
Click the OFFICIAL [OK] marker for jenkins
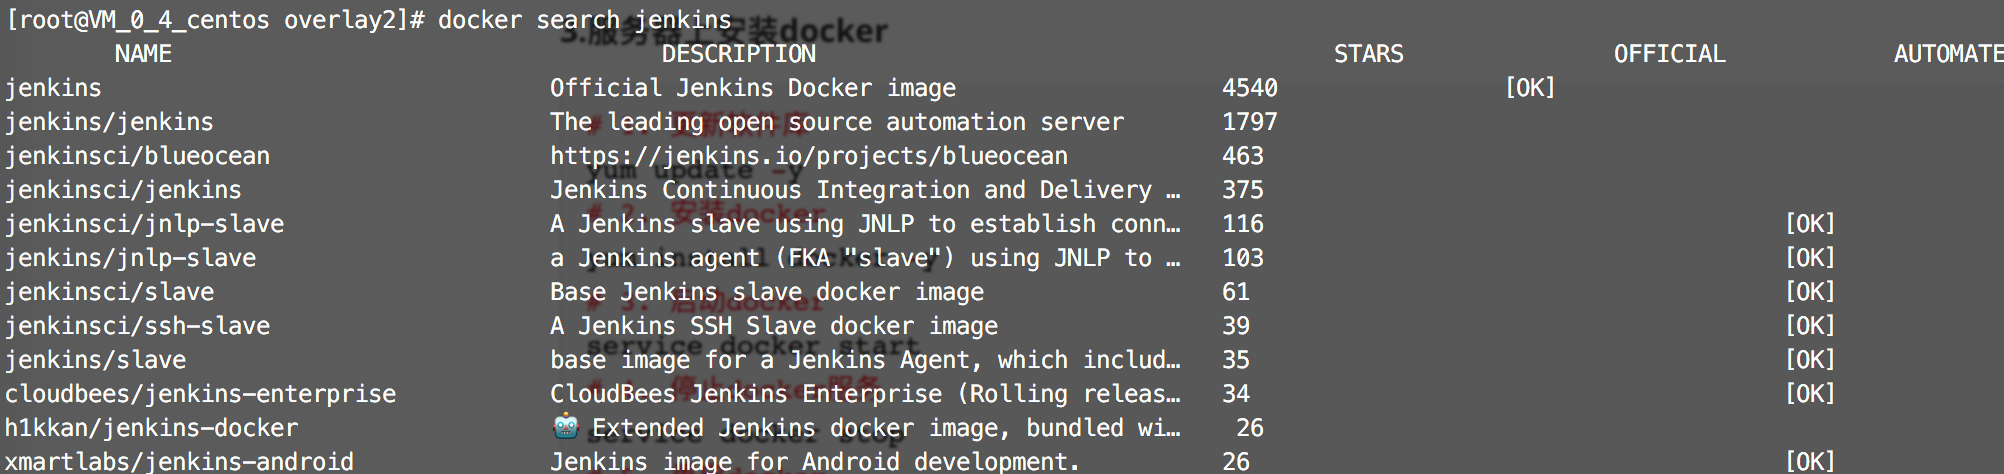[x=1530, y=88]
